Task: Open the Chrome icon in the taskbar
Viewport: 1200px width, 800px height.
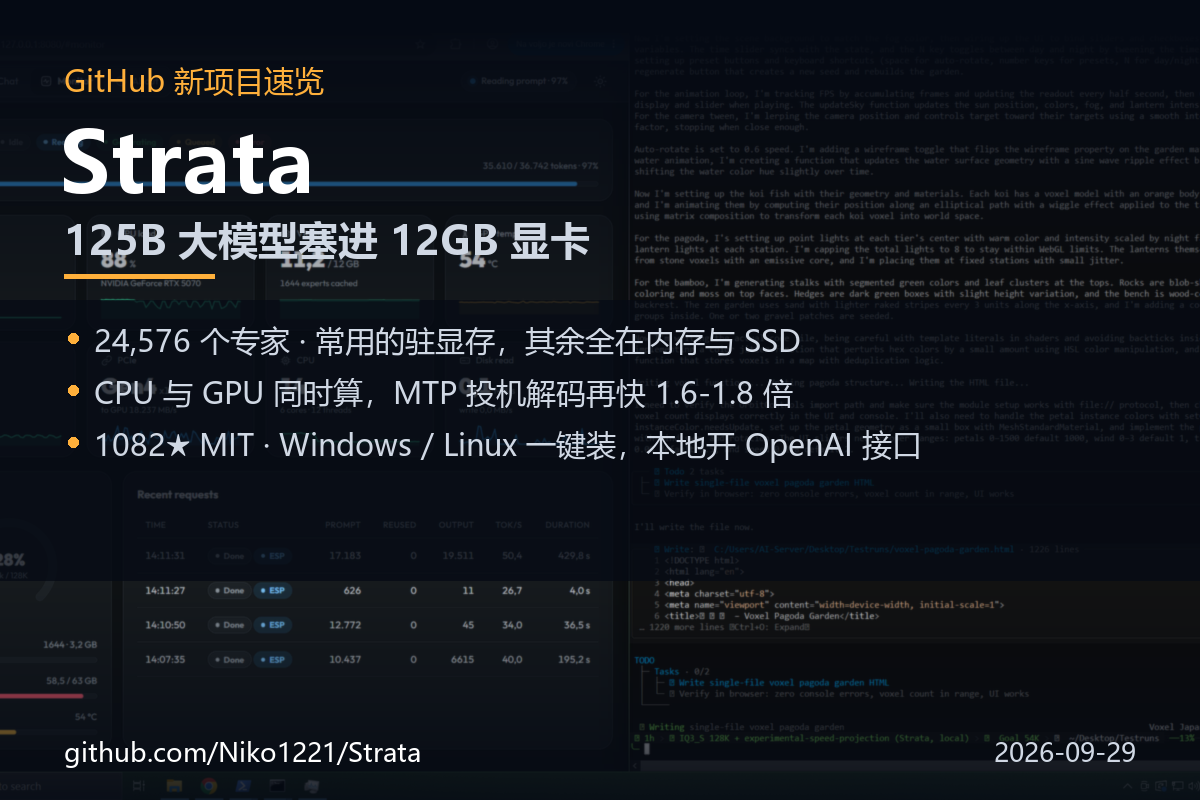Action: (209, 786)
